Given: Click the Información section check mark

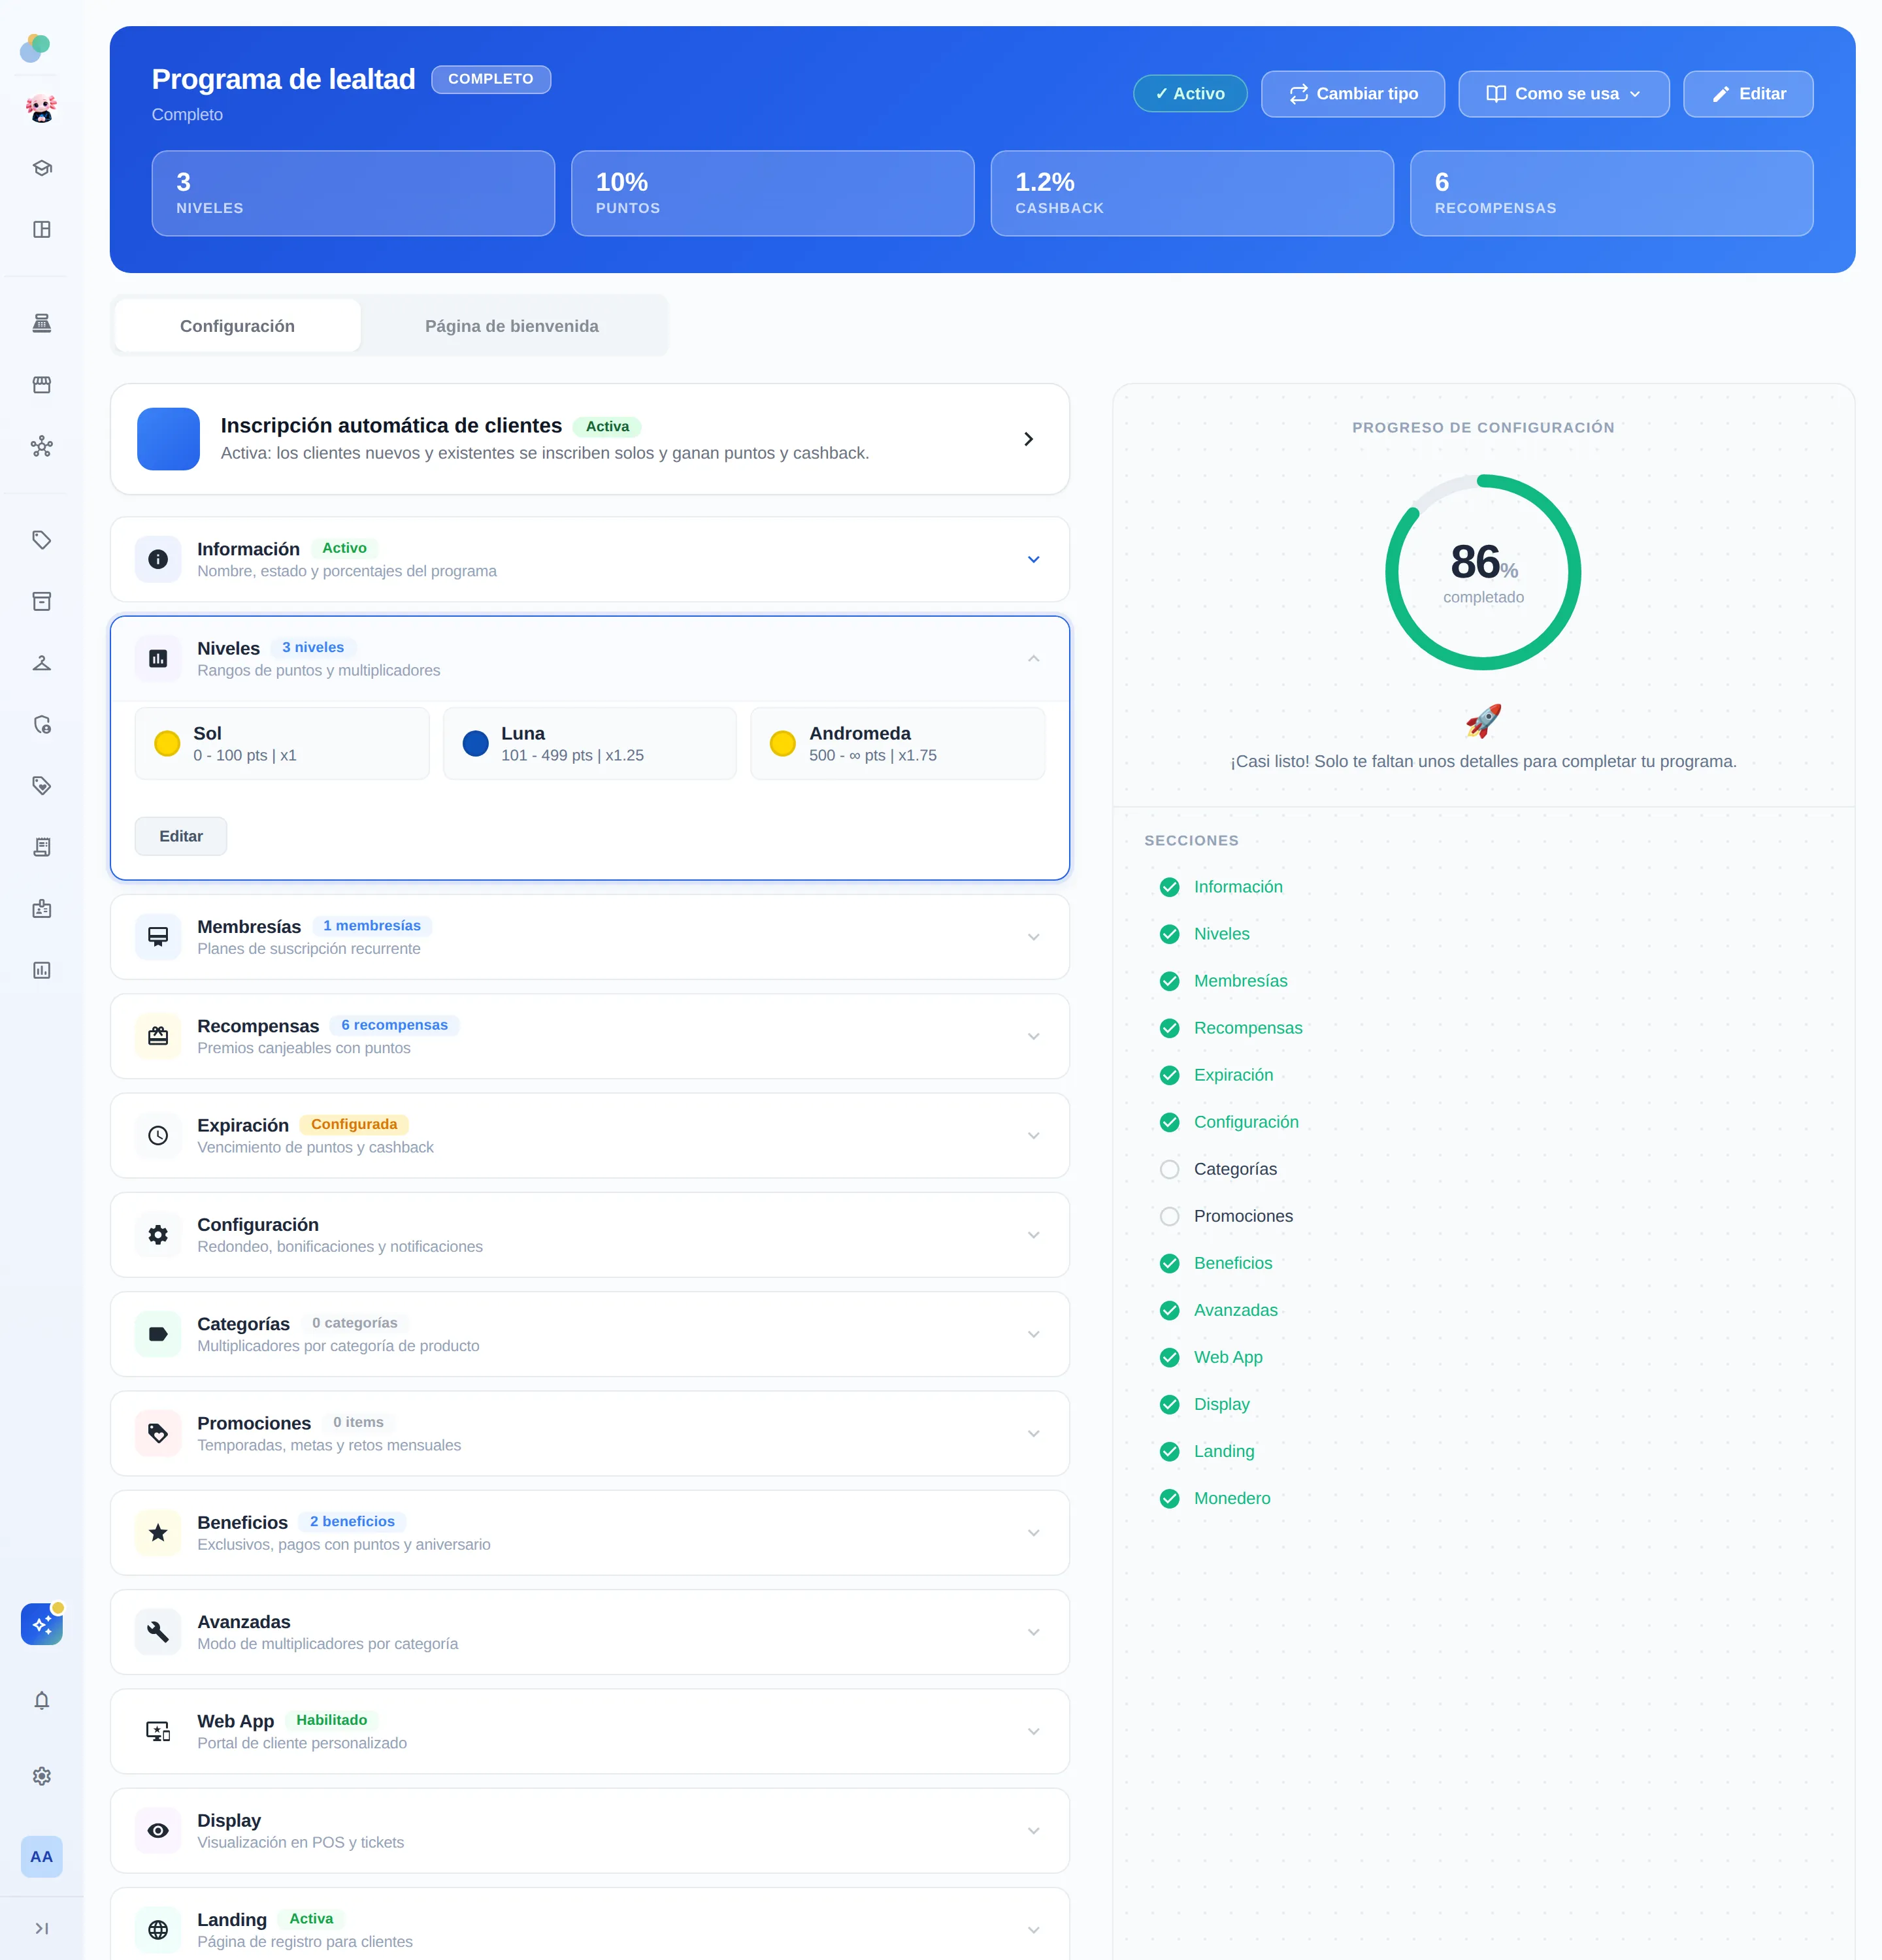Looking at the screenshot, I should [1169, 887].
